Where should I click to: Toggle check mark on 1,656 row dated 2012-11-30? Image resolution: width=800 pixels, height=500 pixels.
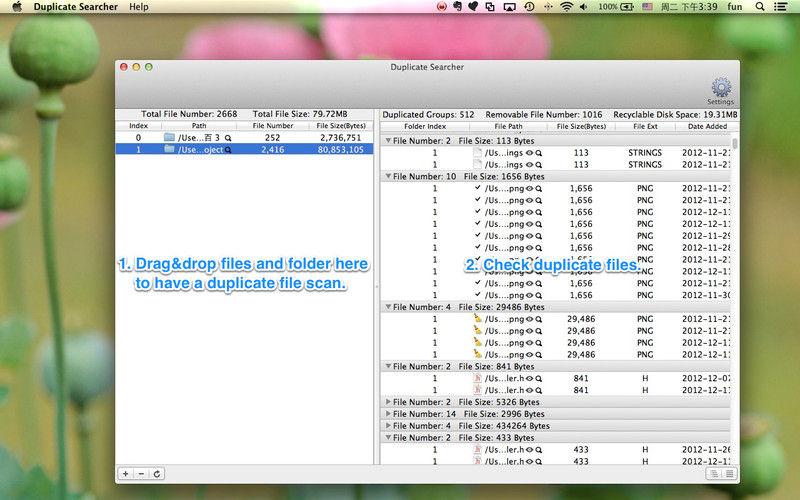(478, 294)
